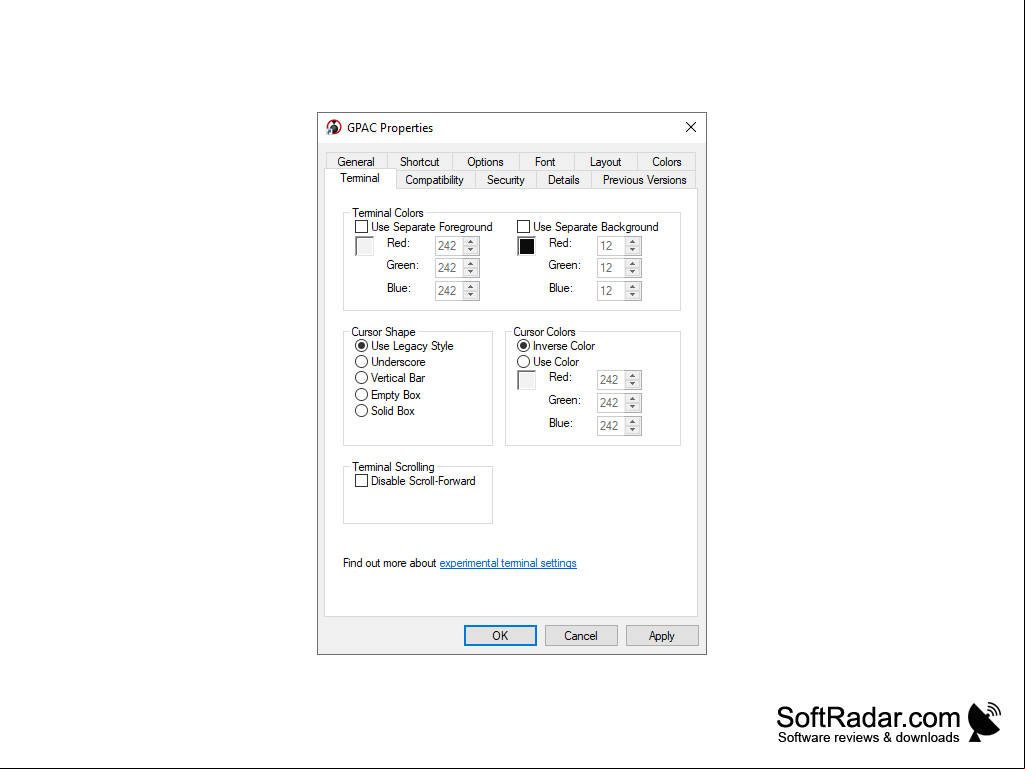
Task: Click the GPAC icon in the title bar
Action: click(334, 128)
